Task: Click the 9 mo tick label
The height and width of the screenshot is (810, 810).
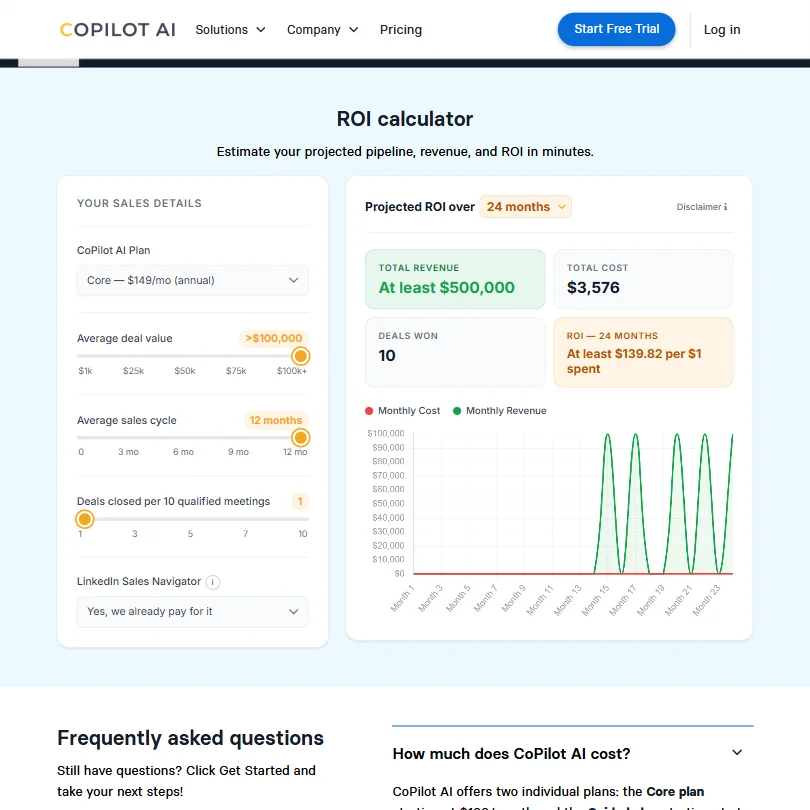Action: tap(238, 452)
